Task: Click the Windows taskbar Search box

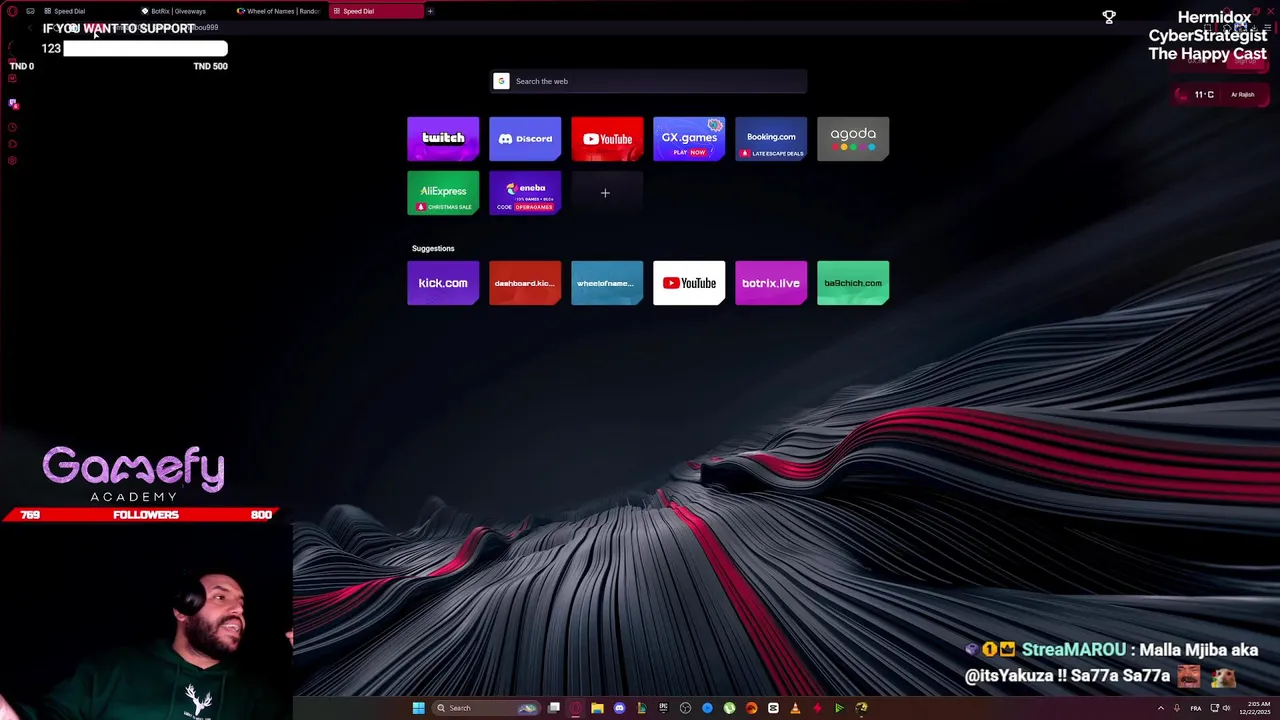Action: click(x=485, y=708)
